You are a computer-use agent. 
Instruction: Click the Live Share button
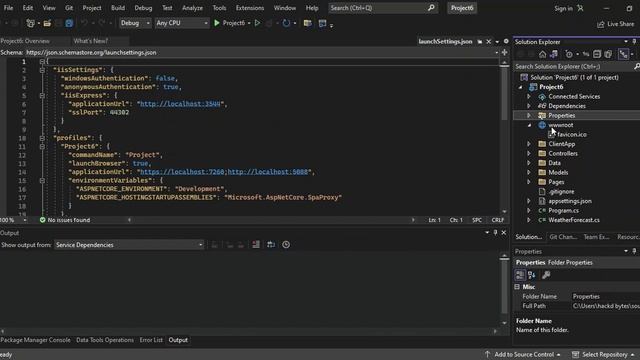[x=616, y=24]
